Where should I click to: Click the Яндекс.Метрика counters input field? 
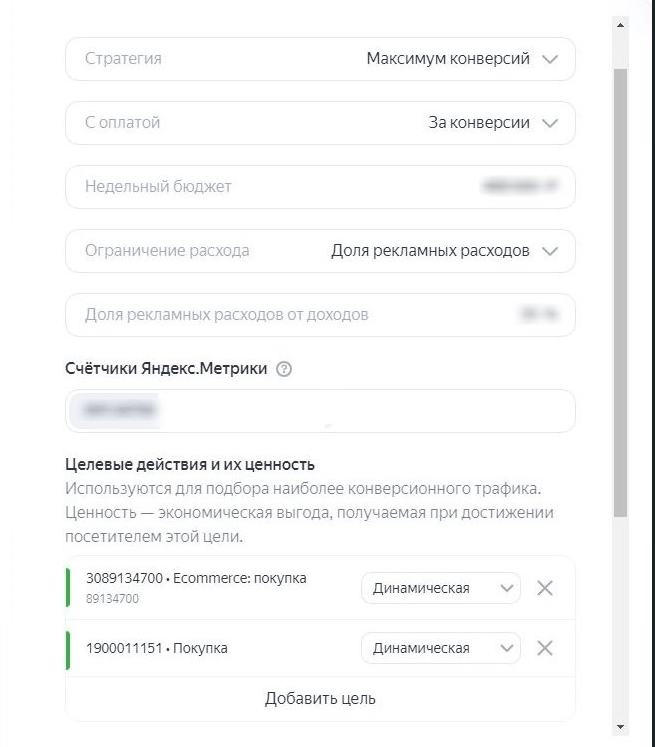[320, 411]
